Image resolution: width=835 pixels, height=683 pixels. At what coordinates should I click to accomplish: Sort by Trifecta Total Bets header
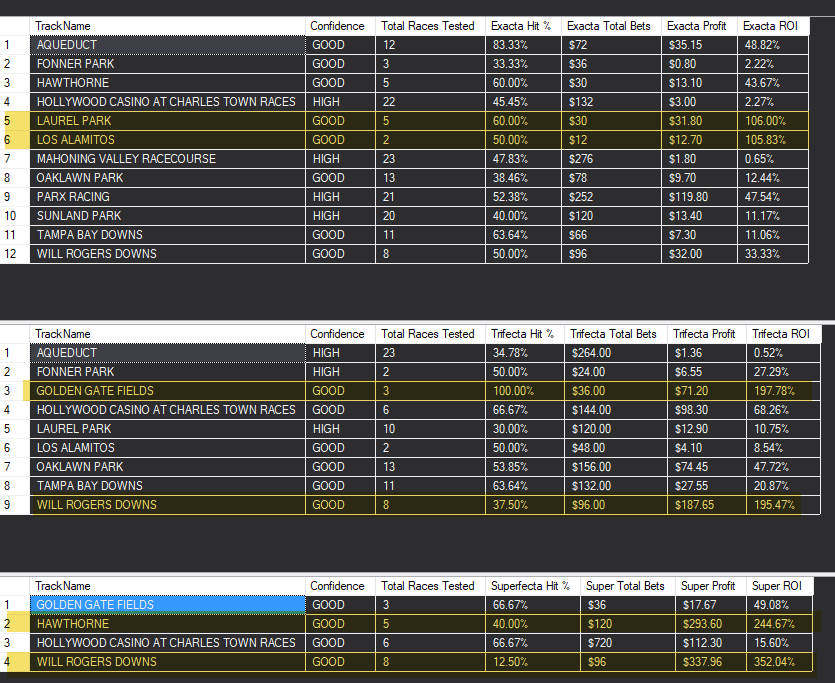pyautogui.click(x=616, y=334)
